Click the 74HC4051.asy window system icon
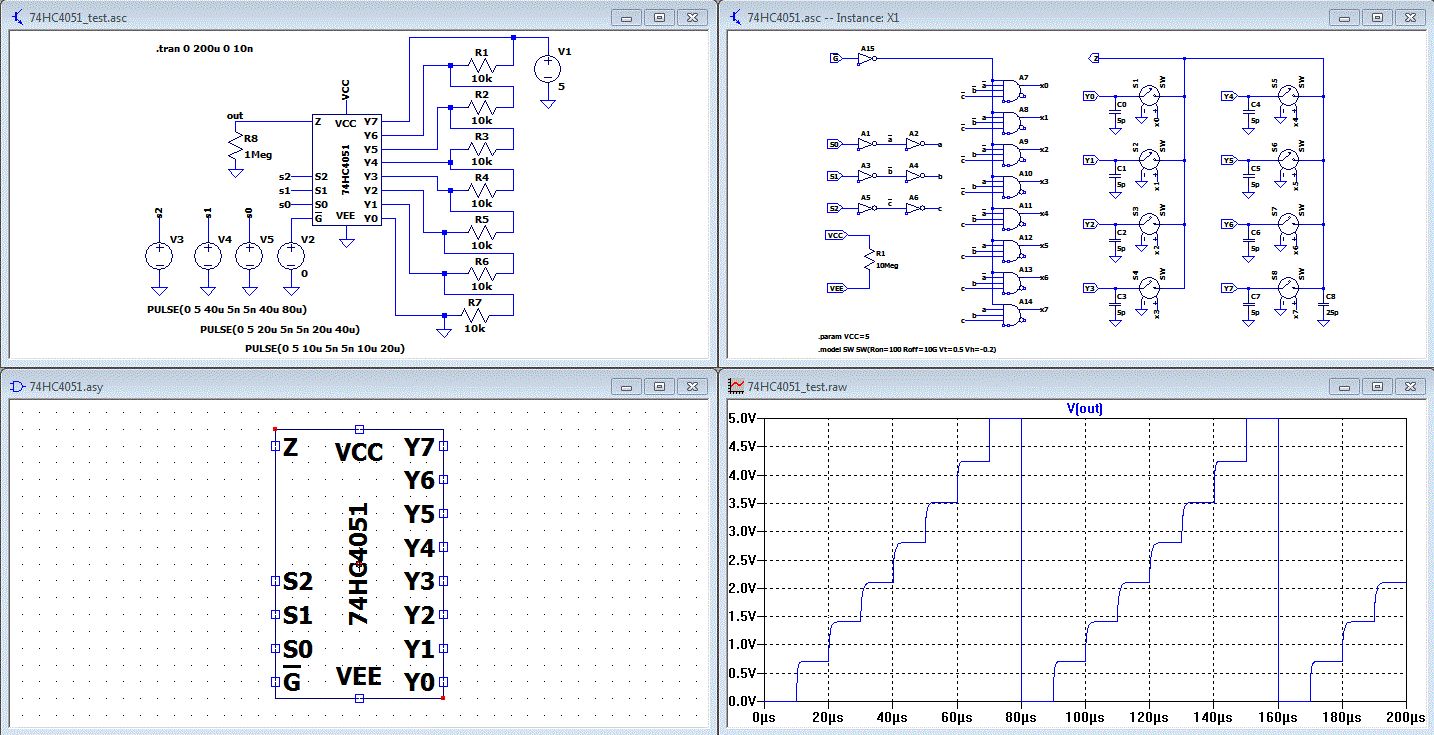The image size is (1434, 735). [17, 385]
